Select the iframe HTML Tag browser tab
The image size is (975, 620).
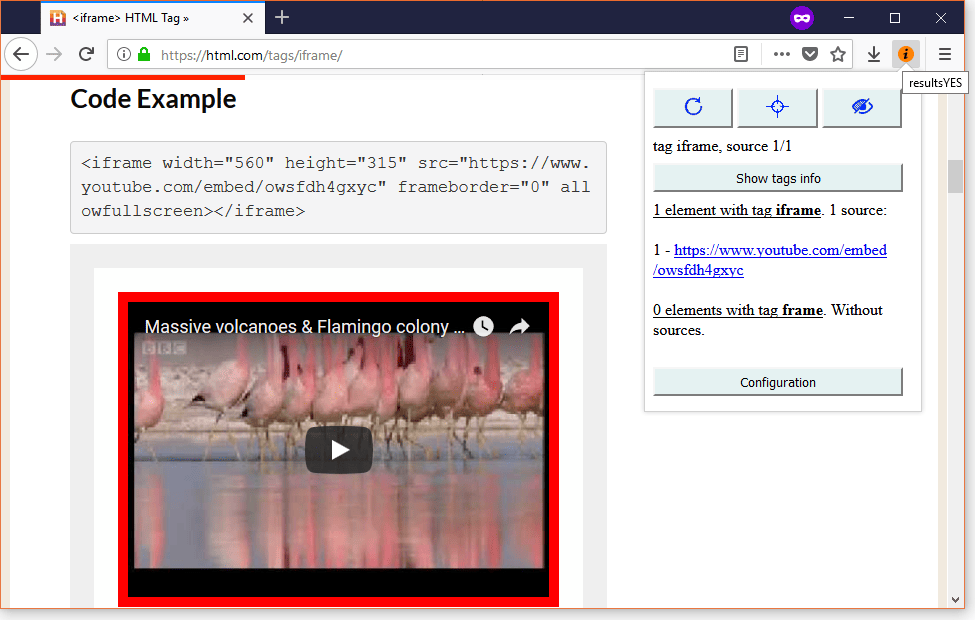pos(152,18)
